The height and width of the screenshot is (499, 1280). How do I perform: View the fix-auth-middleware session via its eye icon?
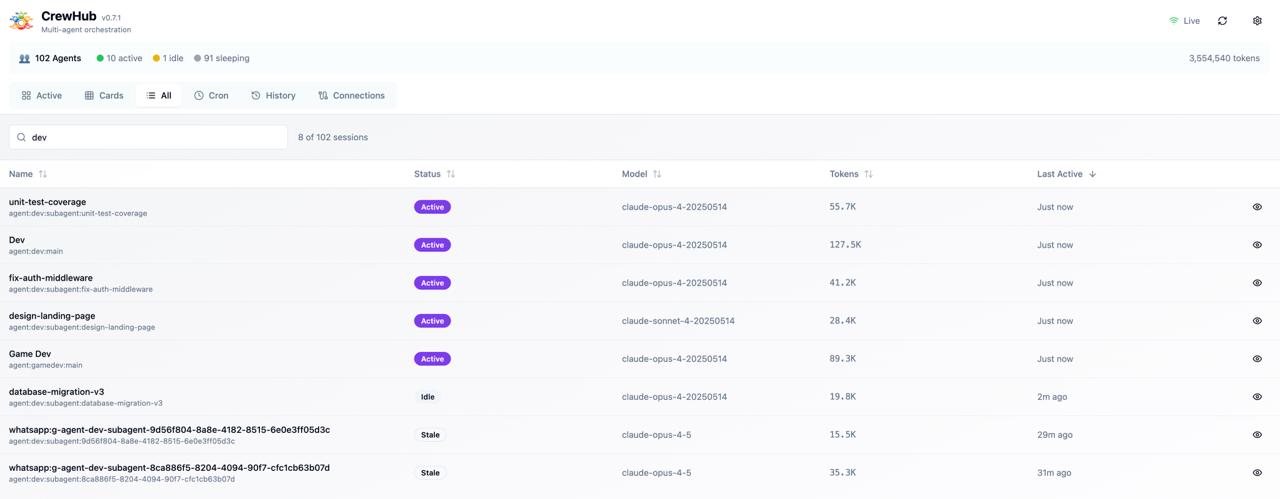[1257, 283]
